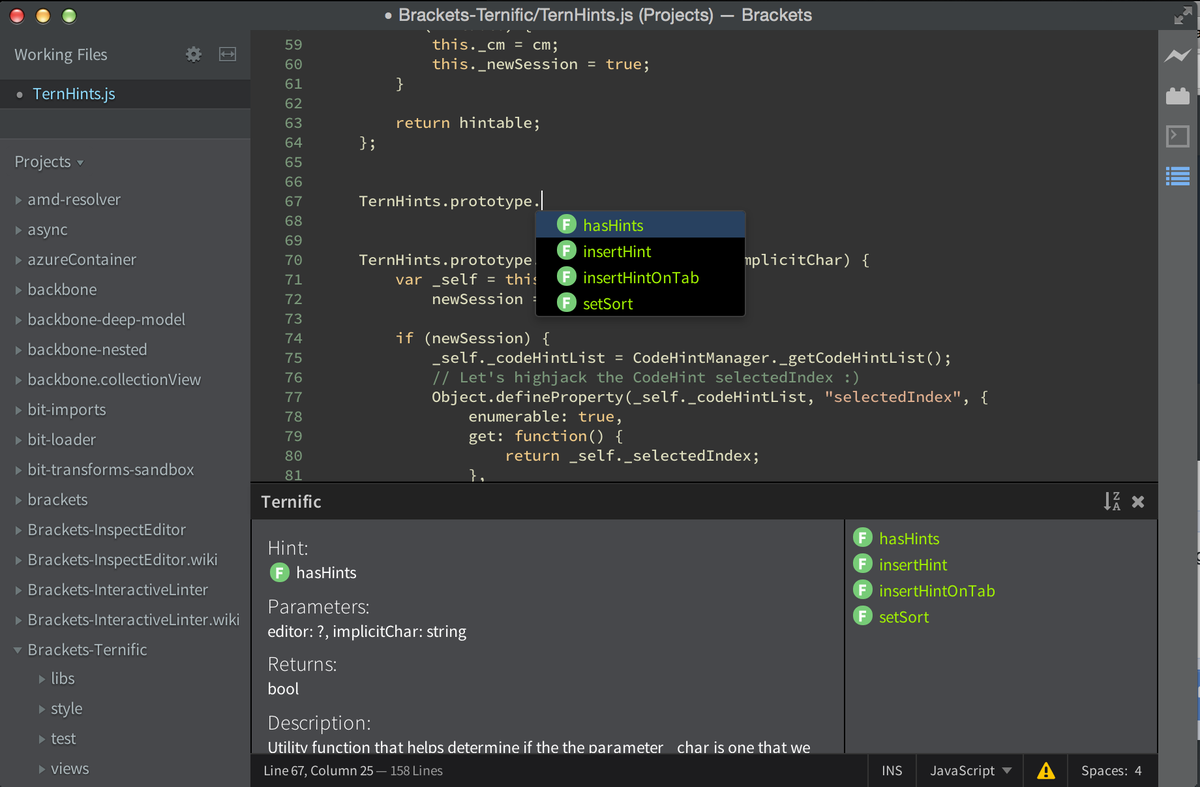Viewport: 1200px width, 787px height.
Task: Click the F icon under the Hint heading
Action: (x=279, y=572)
